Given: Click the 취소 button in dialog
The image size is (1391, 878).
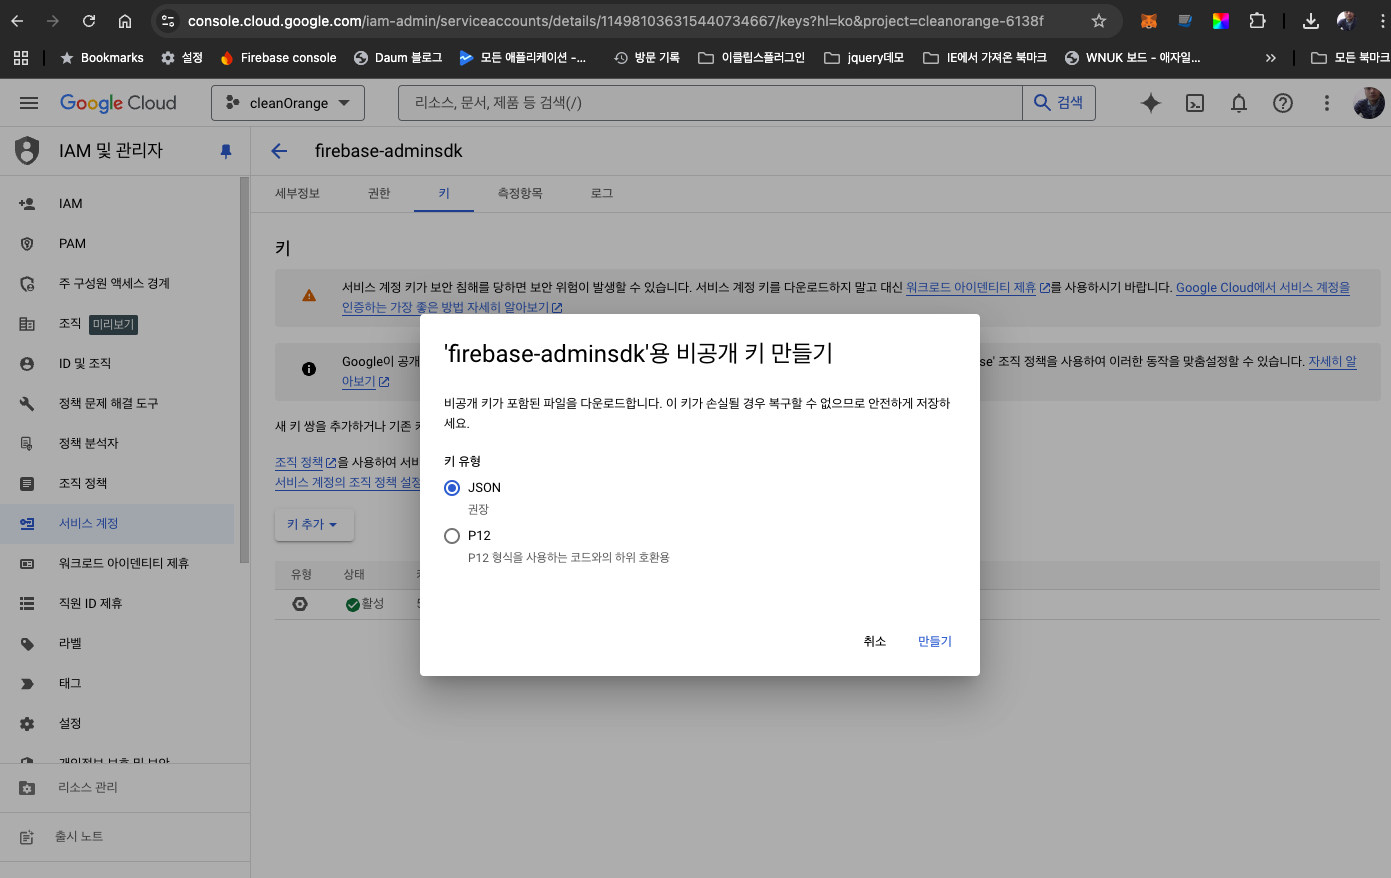Looking at the screenshot, I should click(x=875, y=641).
